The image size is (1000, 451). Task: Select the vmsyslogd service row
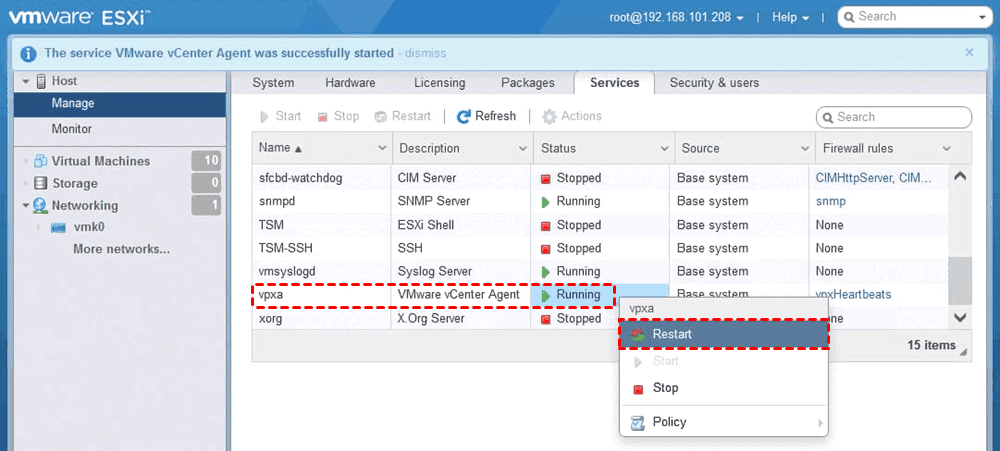pyautogui.click(x=599, y=272)
